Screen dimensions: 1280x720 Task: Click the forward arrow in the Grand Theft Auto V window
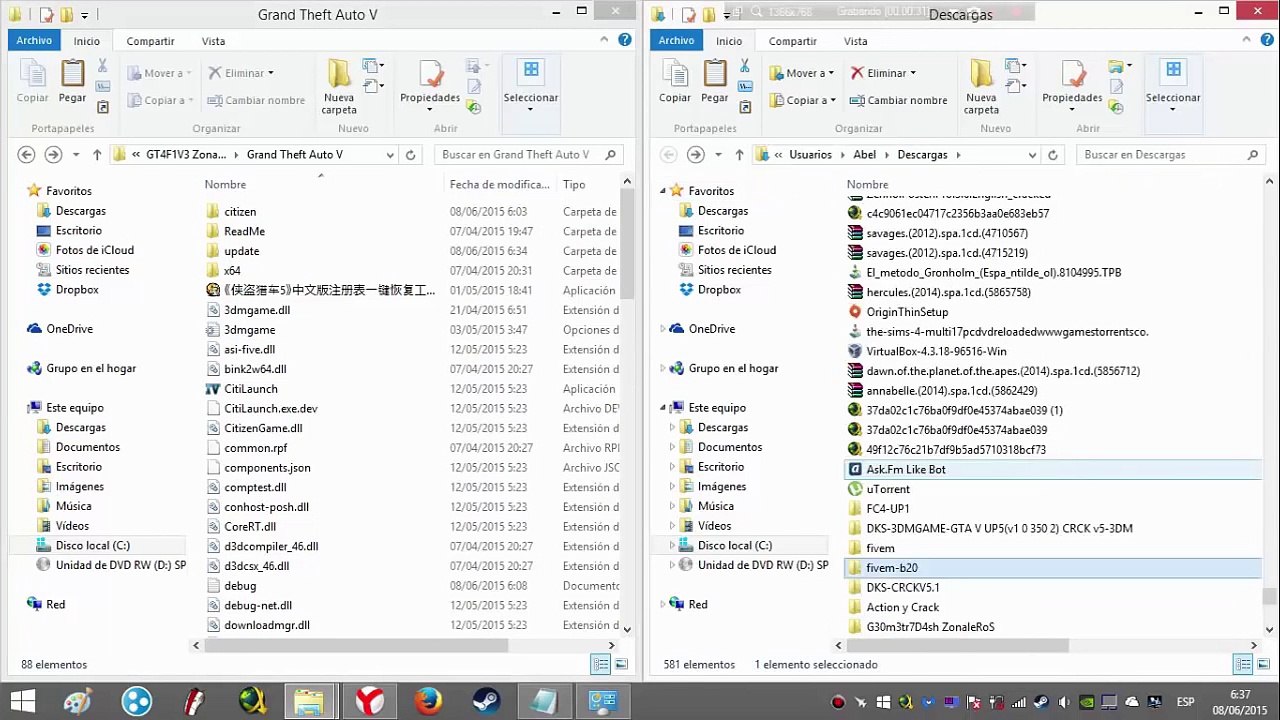click(53, 154)
